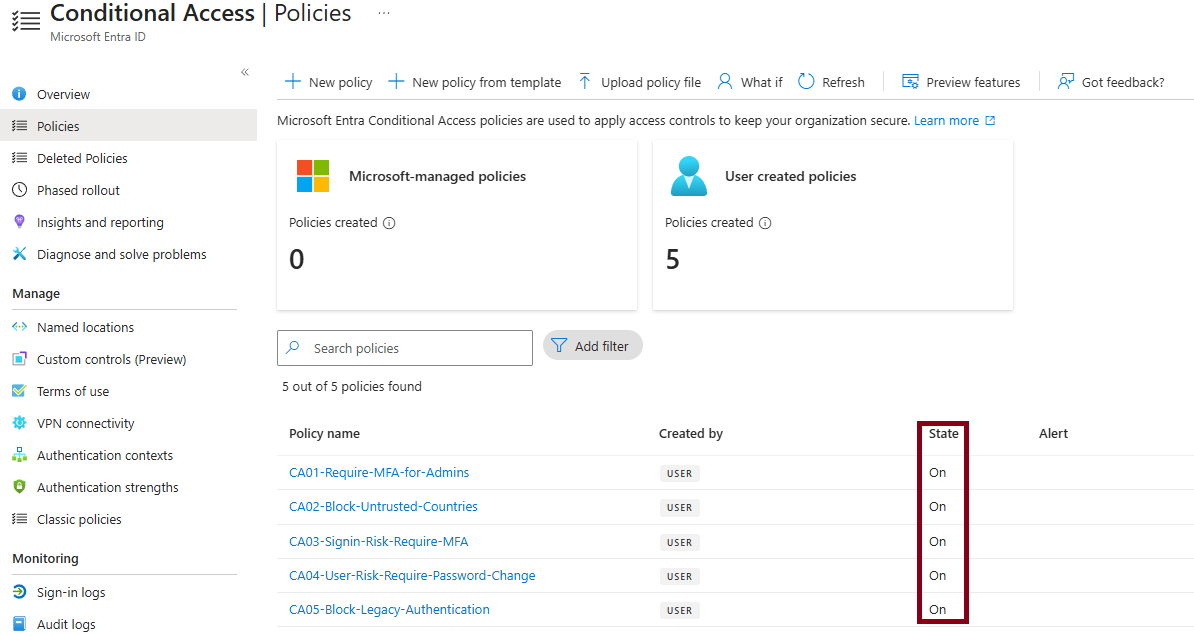Sort by Created by column header

tap(691, 433)
